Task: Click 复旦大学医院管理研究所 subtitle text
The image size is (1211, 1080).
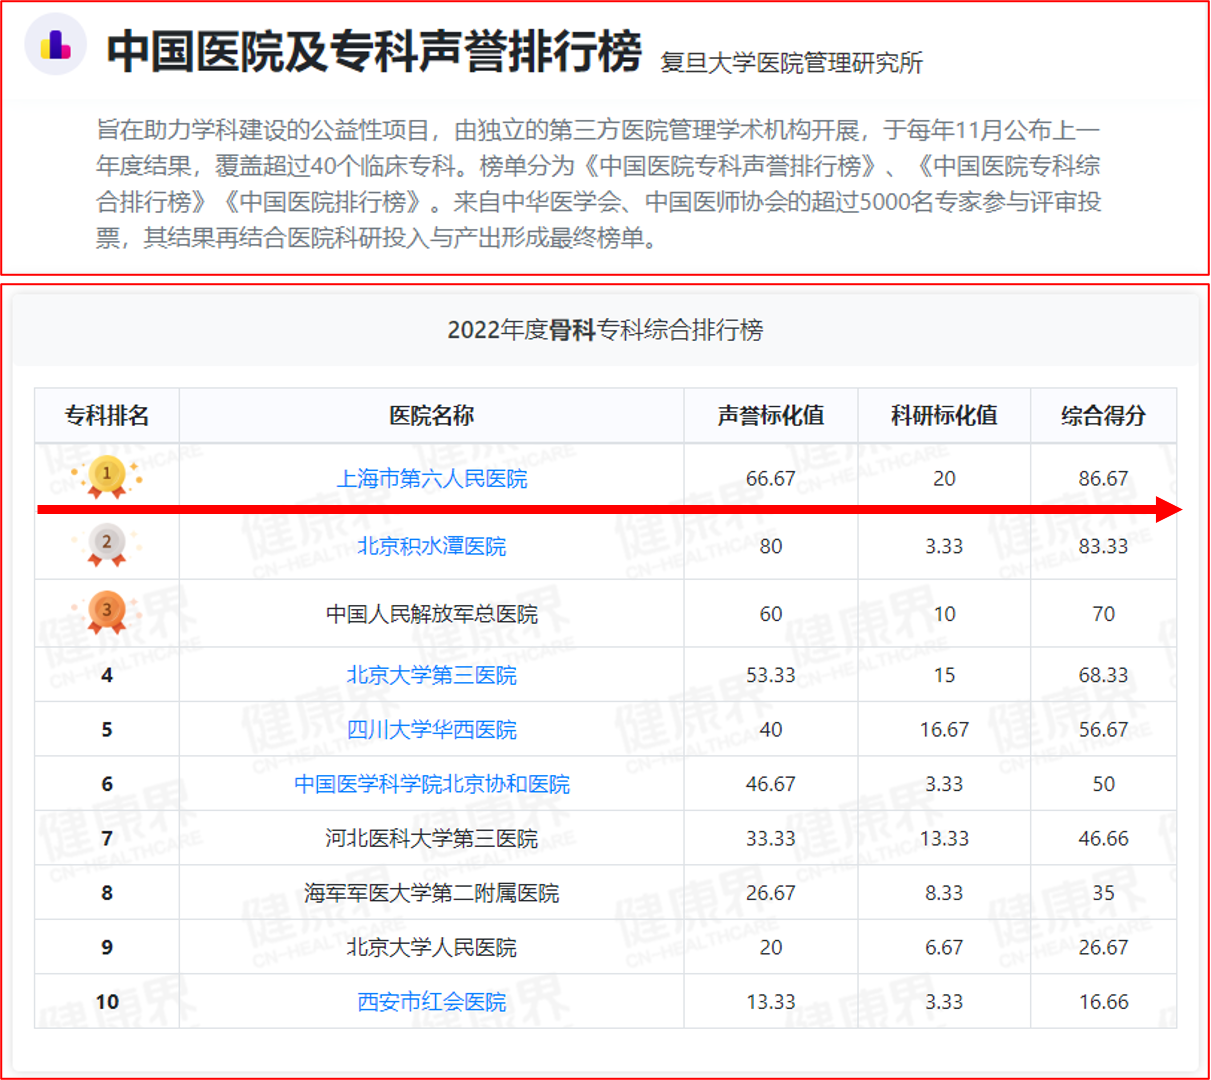Action: (x=791, y=63)
